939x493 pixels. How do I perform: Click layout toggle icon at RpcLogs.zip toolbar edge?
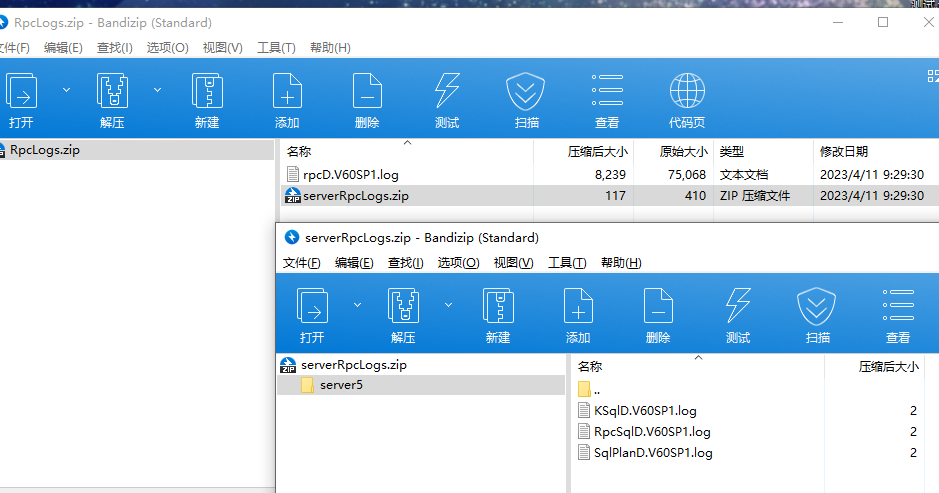point(933,76)
